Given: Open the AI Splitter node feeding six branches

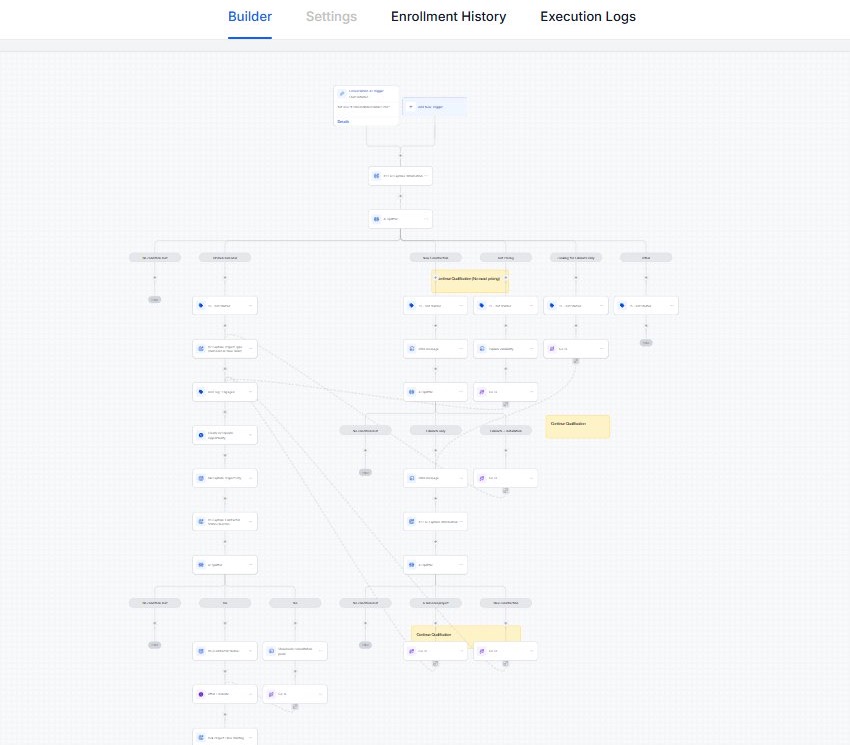Looking at the screenshot, I should coord(401,219).
